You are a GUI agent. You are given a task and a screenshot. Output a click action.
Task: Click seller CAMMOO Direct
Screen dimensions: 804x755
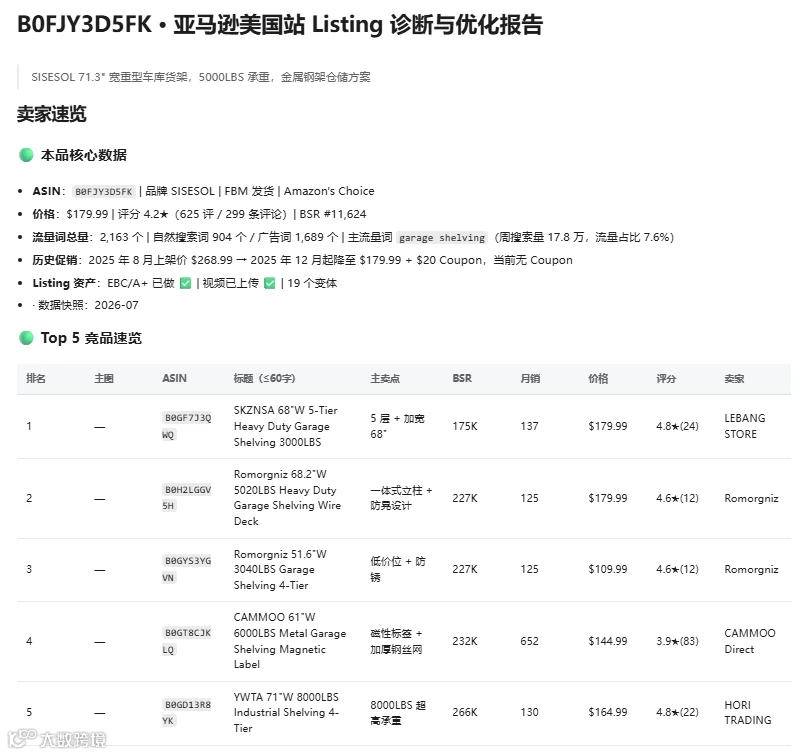click(750, 641)
